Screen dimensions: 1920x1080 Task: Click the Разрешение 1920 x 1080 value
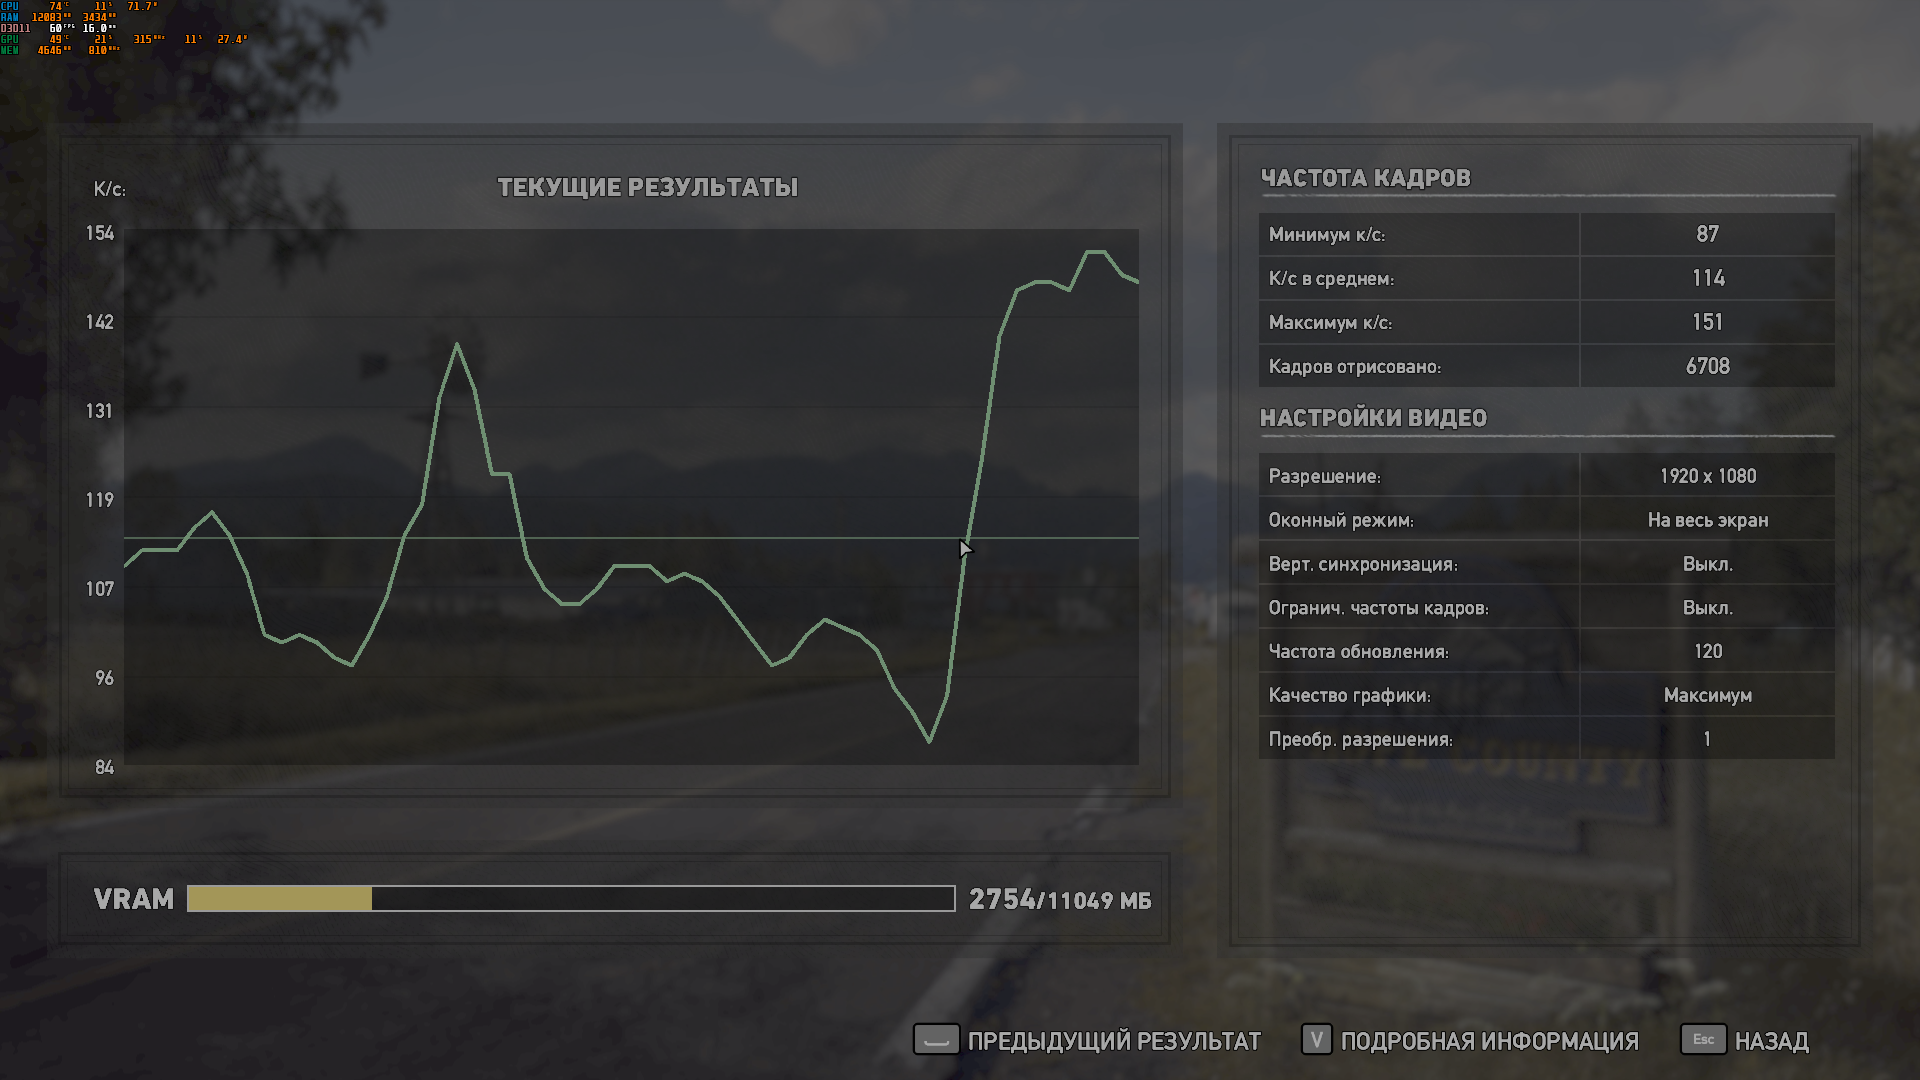1707,476
